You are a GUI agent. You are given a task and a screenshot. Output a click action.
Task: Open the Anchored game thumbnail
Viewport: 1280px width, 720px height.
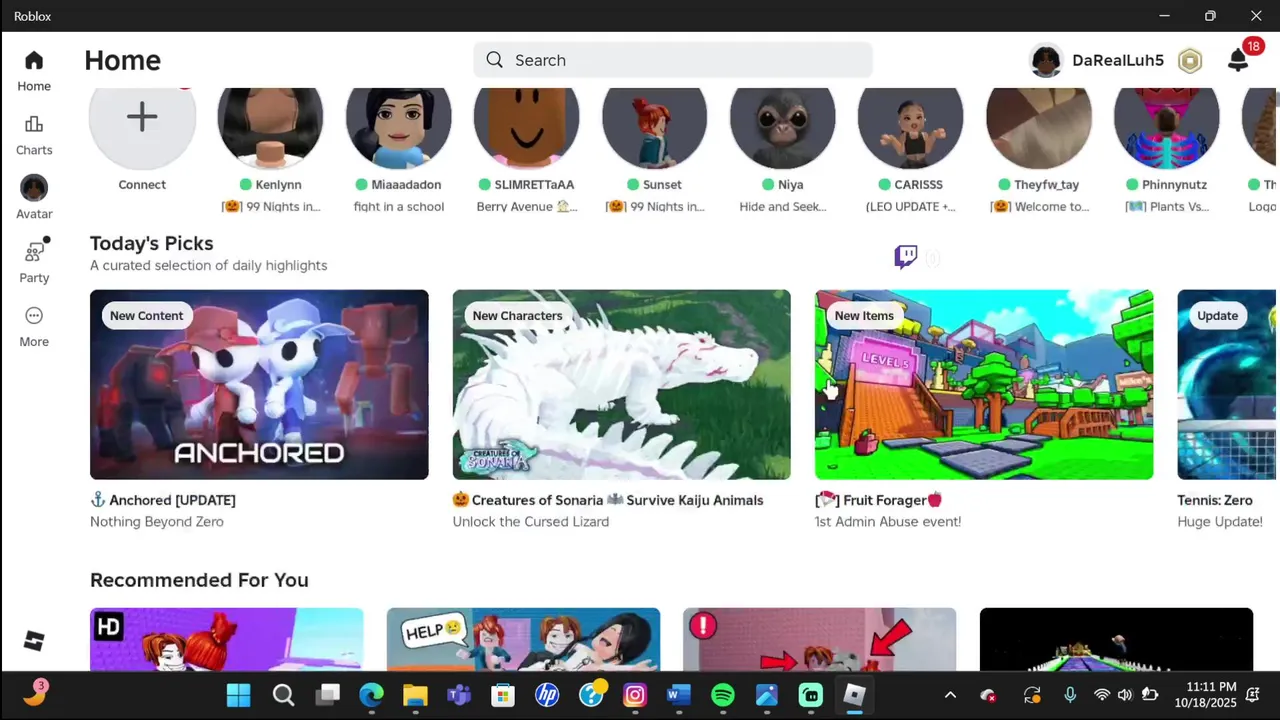pos(259,385)
